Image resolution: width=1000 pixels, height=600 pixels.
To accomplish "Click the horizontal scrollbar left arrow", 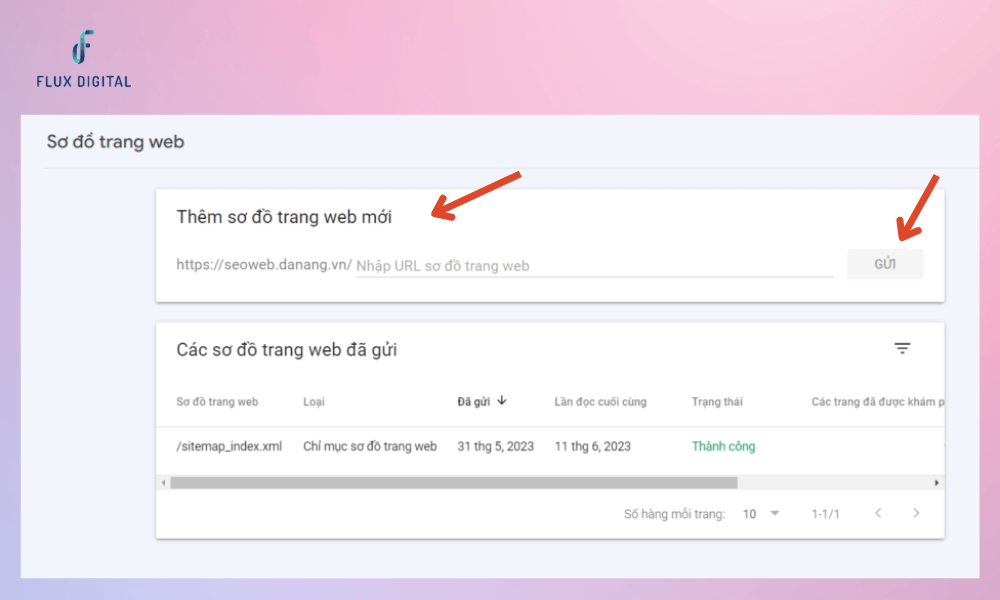I will (x=163, y=483).
